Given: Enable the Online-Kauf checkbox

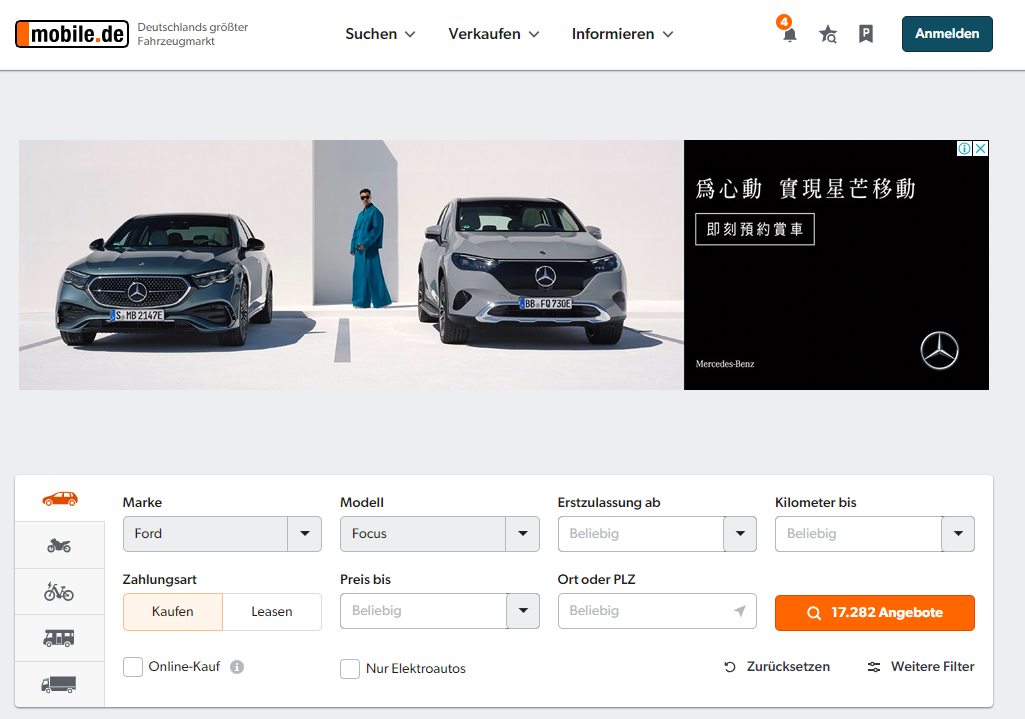Looking at the screenshot, I should coord(133,667).
